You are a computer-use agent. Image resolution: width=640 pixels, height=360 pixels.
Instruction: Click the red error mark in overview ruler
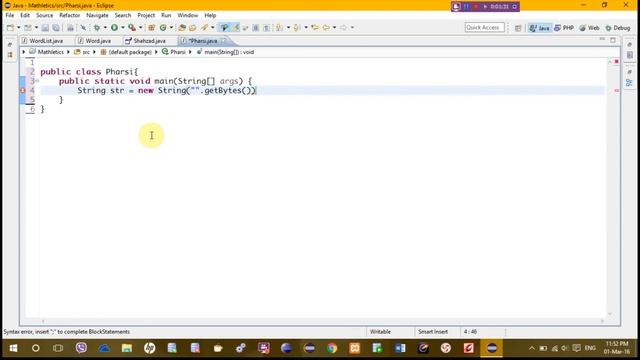point(617,90)
